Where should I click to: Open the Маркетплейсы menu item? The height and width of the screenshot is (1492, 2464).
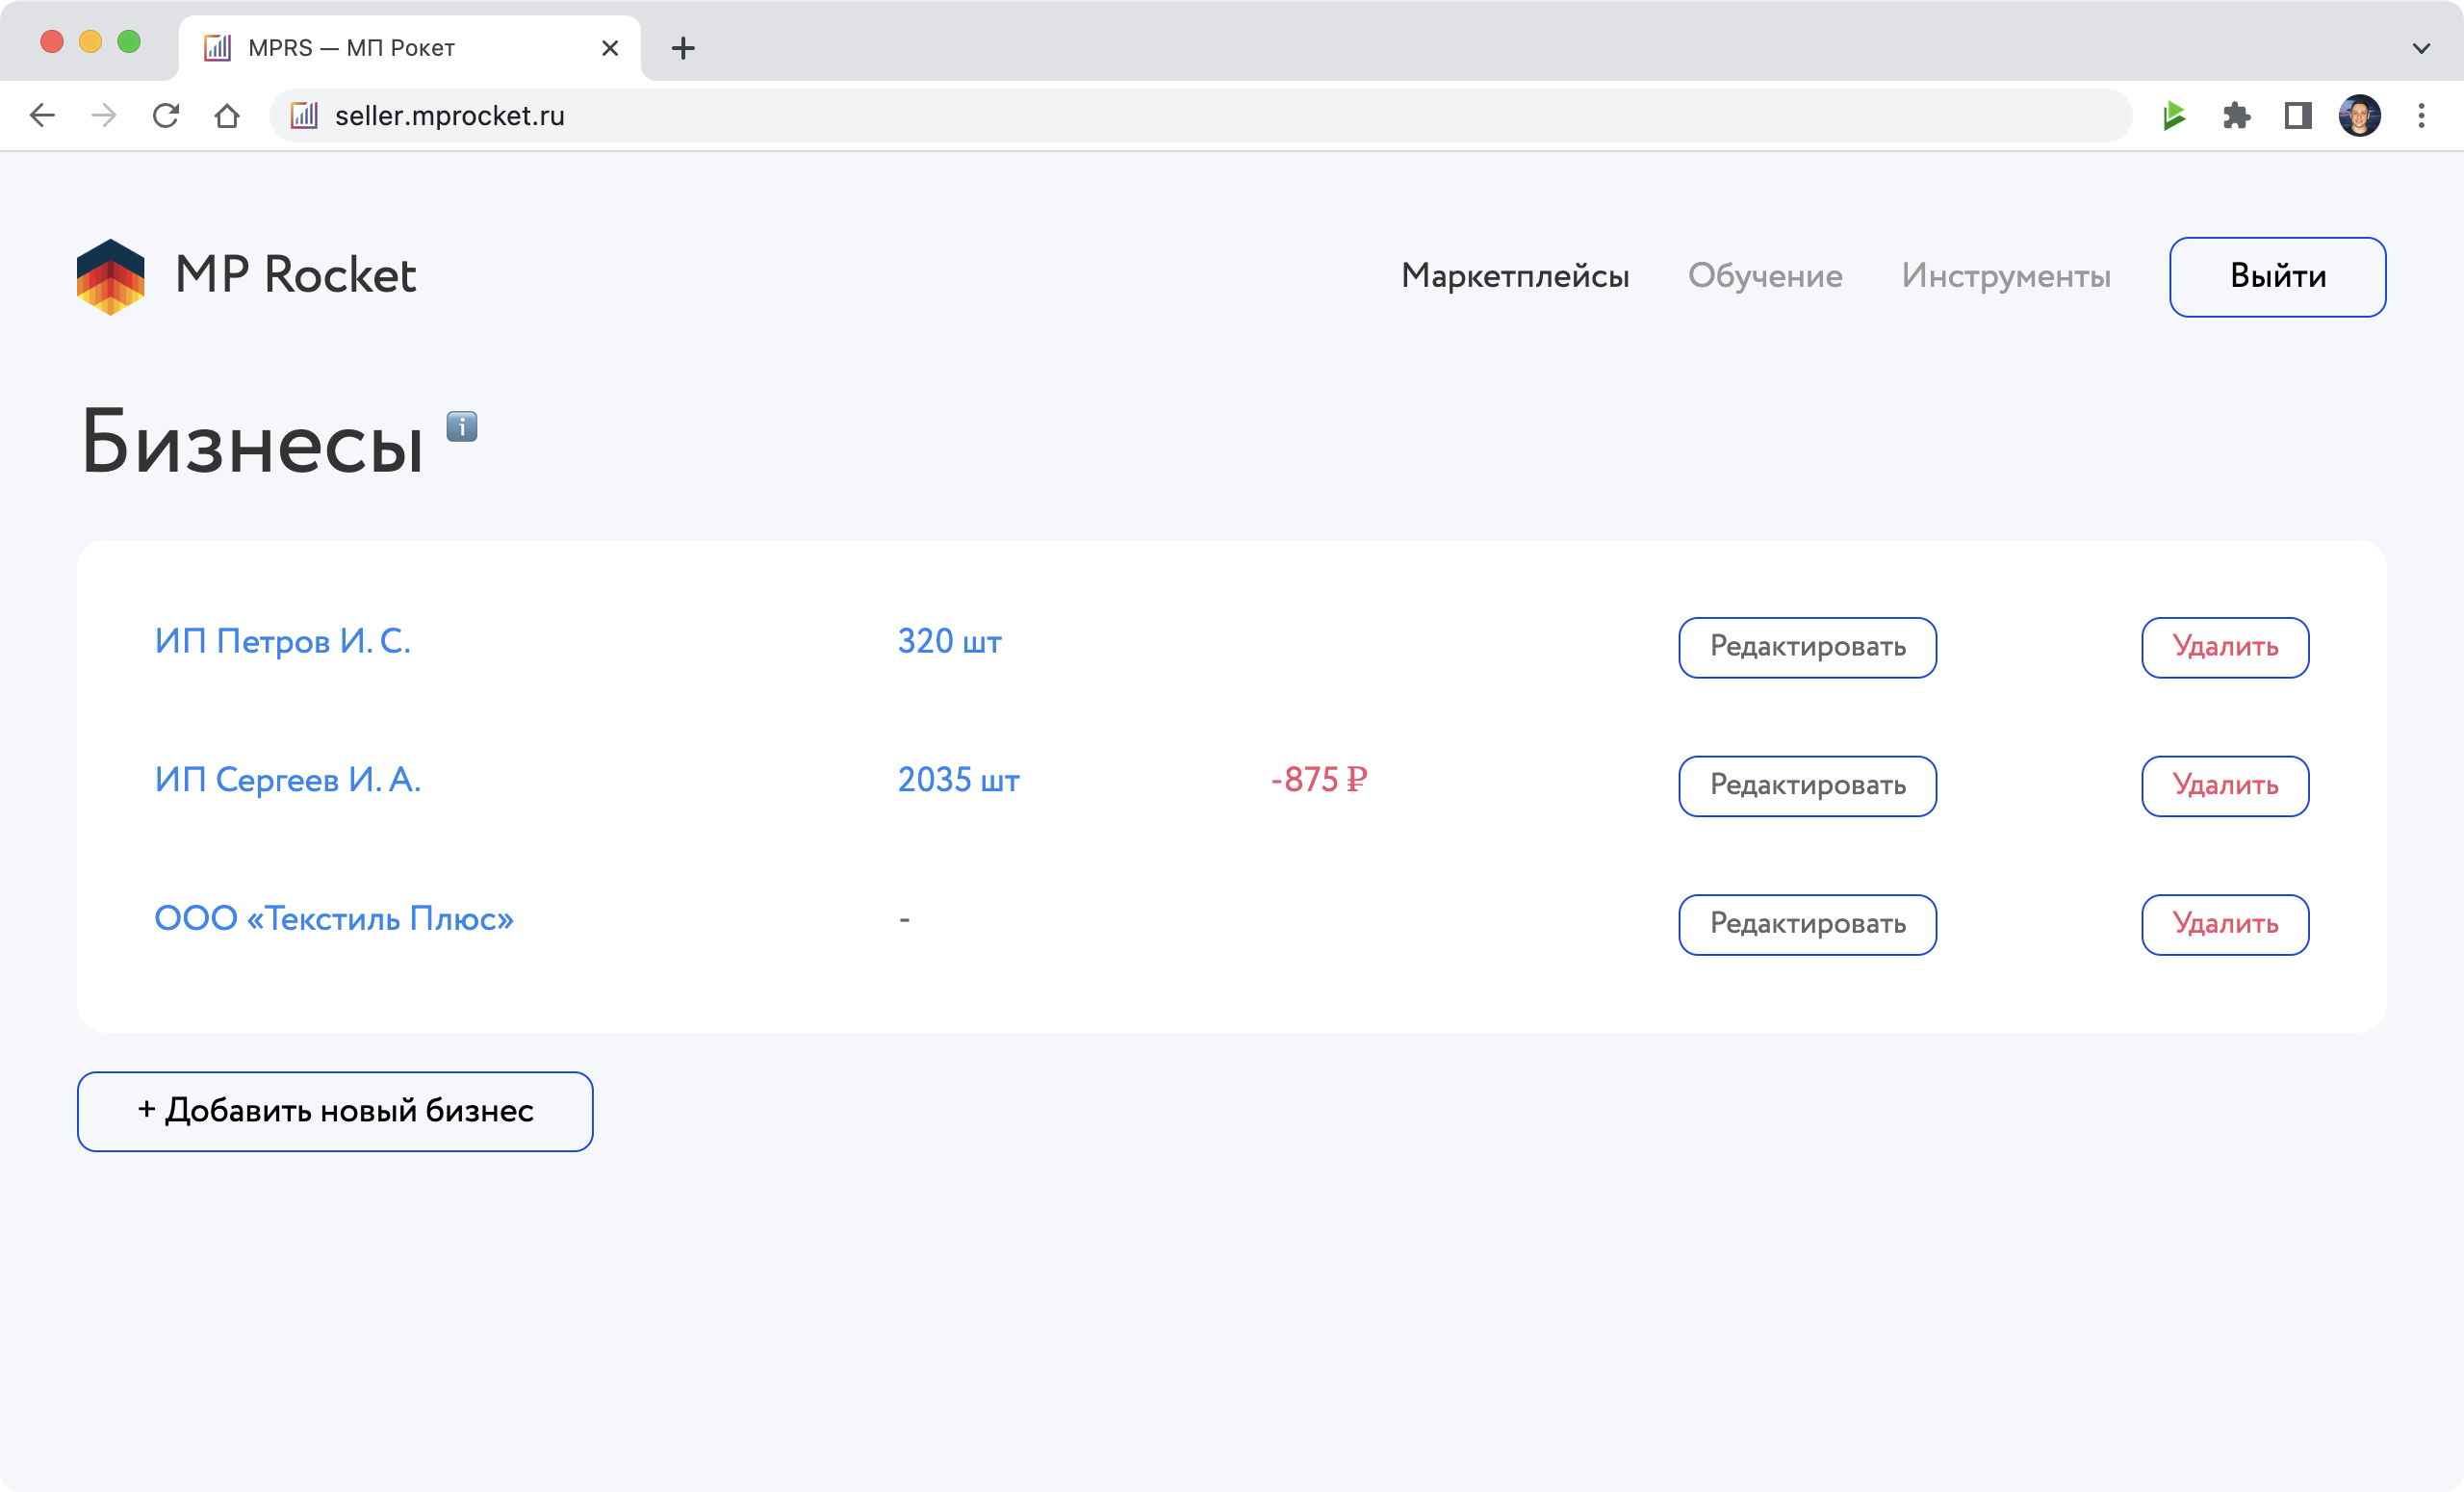1514,276
